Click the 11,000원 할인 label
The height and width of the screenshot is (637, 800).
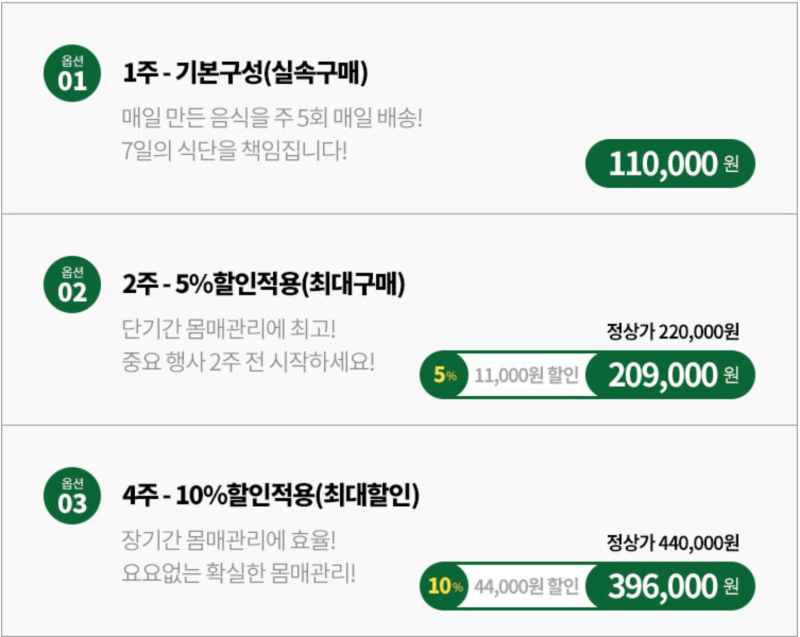(527, 375)
